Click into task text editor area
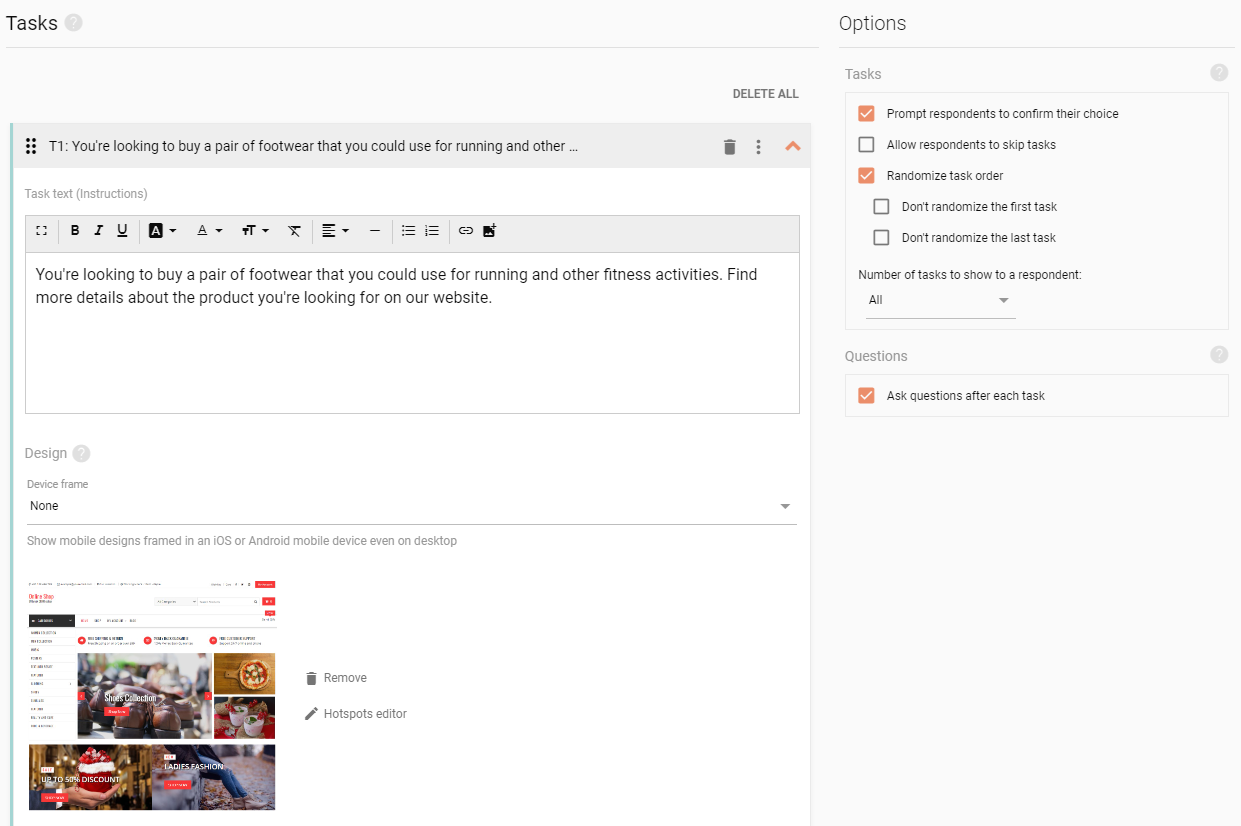Viewport: 1241px width, 826px height. [x=412, y=332]
